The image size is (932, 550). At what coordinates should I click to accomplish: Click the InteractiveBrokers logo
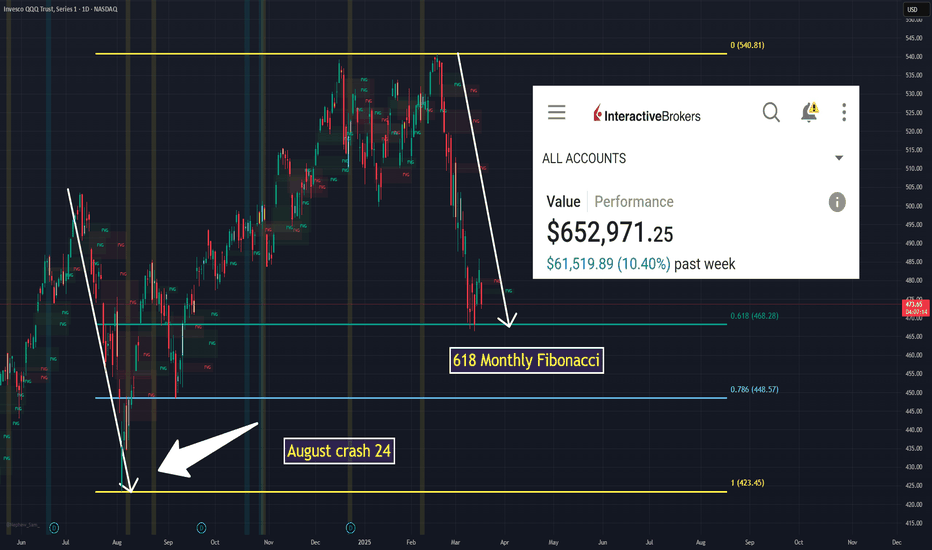[647, 114]
